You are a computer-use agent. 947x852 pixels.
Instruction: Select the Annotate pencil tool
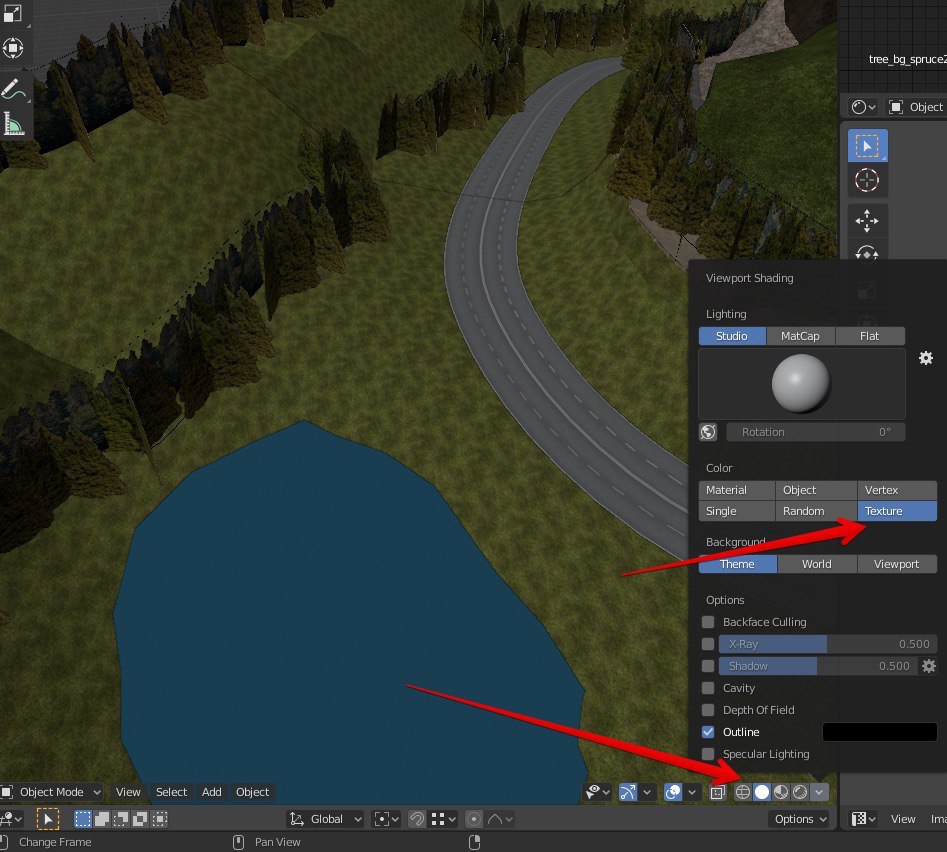coord(13,88)
